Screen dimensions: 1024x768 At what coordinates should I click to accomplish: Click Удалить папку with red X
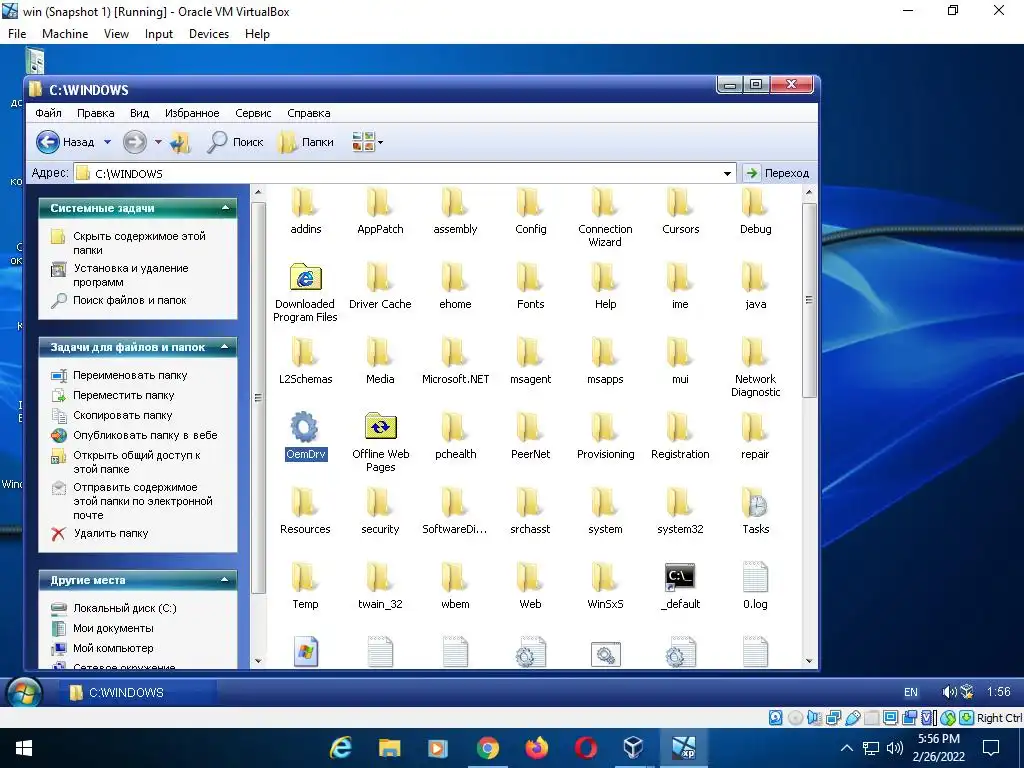click(110, 534)
